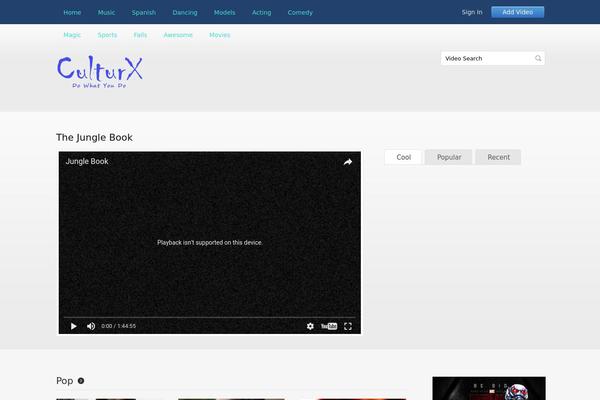
Task: Share the Jungle Book video arrow
Action: point(347,162)
